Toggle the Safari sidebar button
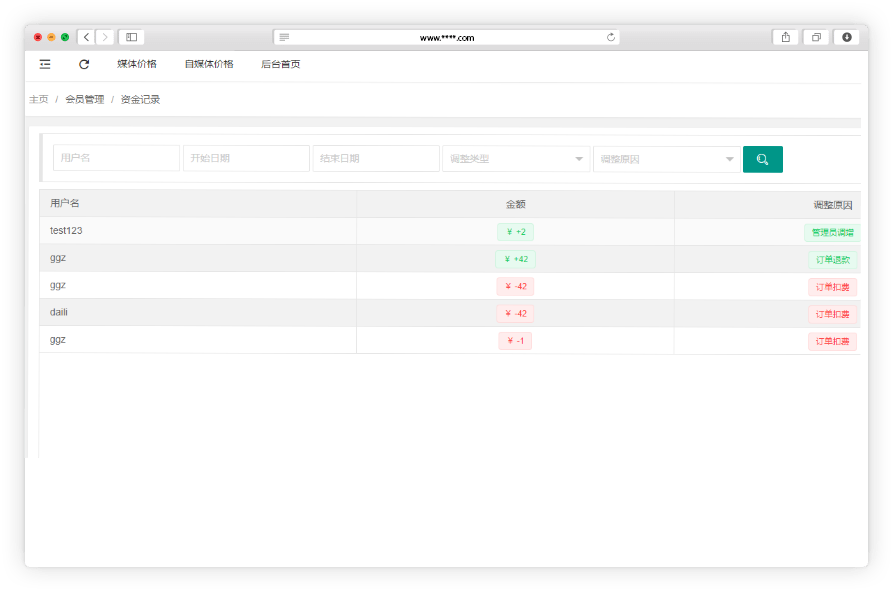893x591 pixels. [x=131, y=37]
